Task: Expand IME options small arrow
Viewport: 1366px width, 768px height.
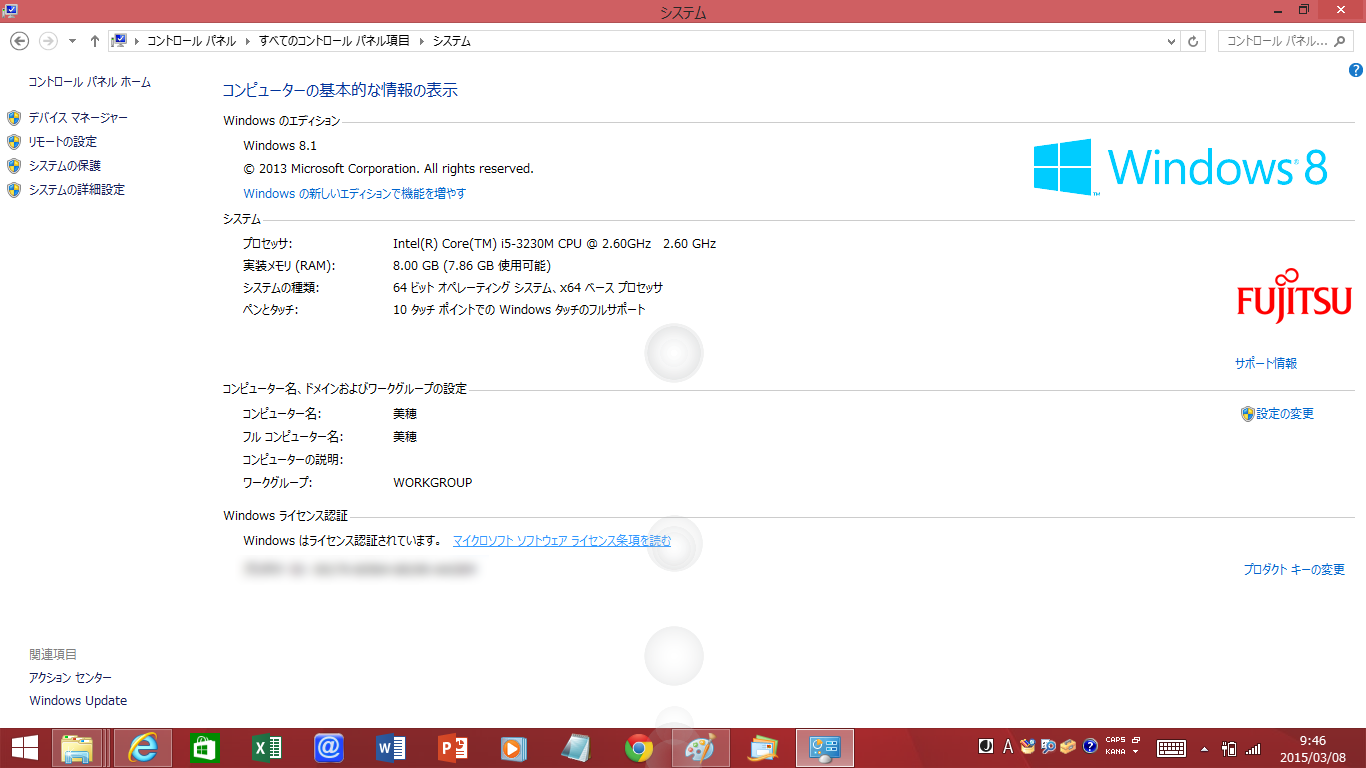Action: [x=1136, y=751]
